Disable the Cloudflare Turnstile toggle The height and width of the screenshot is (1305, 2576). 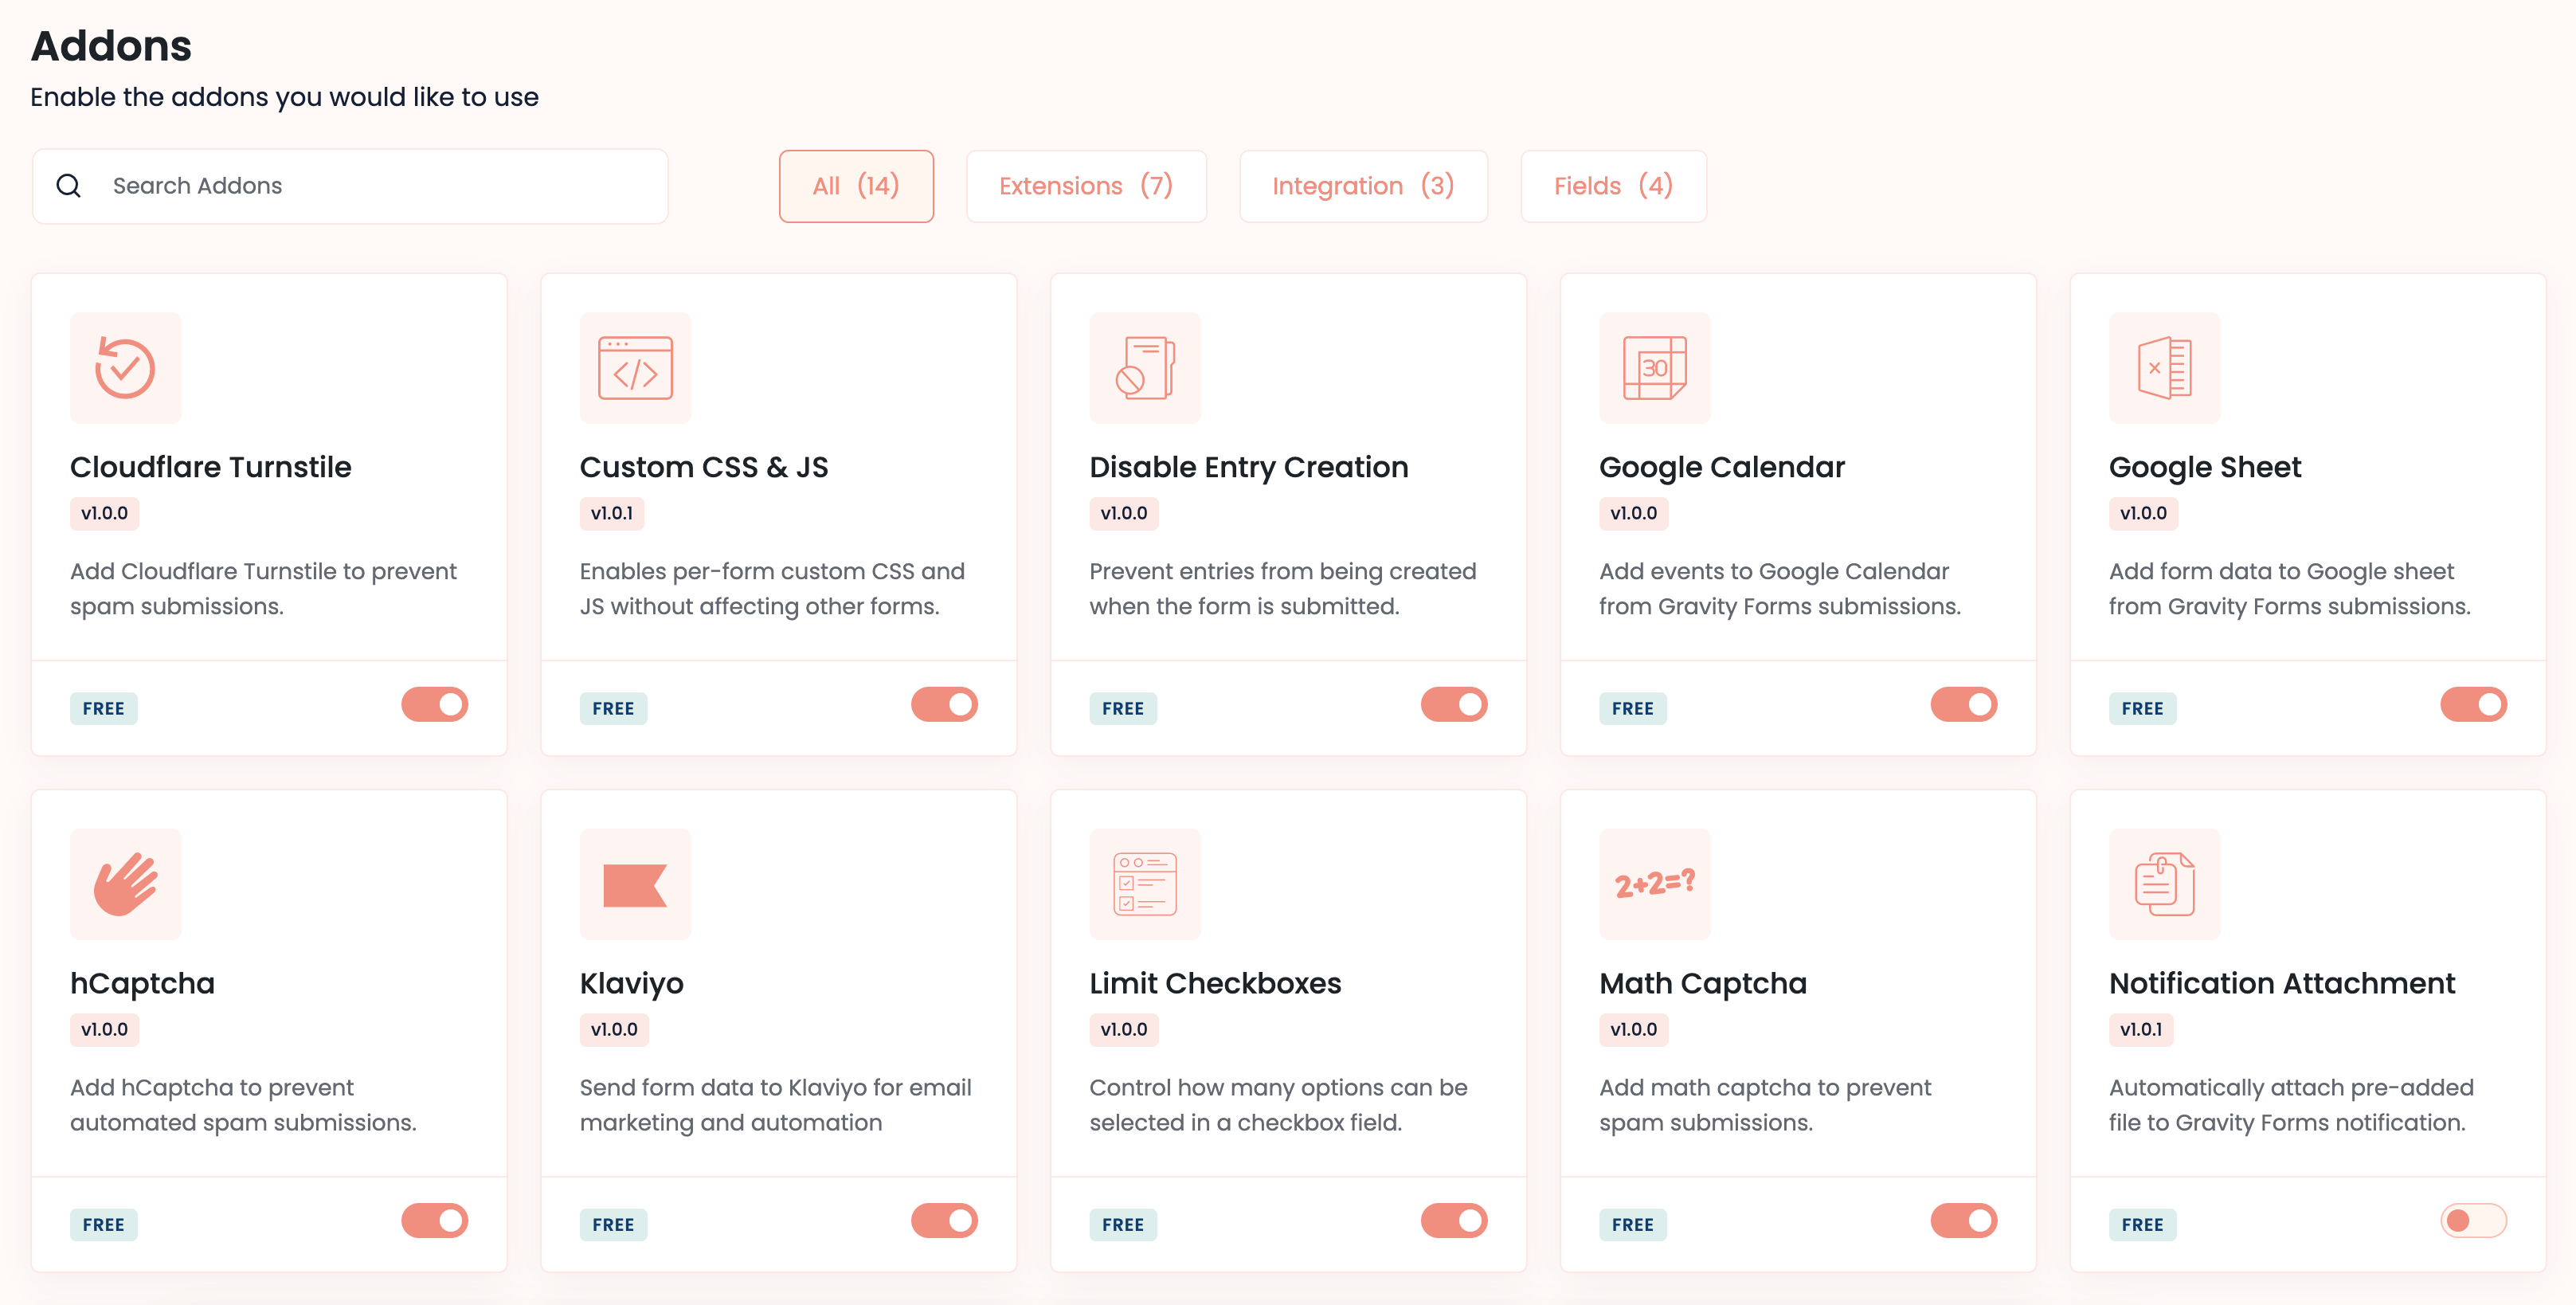pos(434,705)
